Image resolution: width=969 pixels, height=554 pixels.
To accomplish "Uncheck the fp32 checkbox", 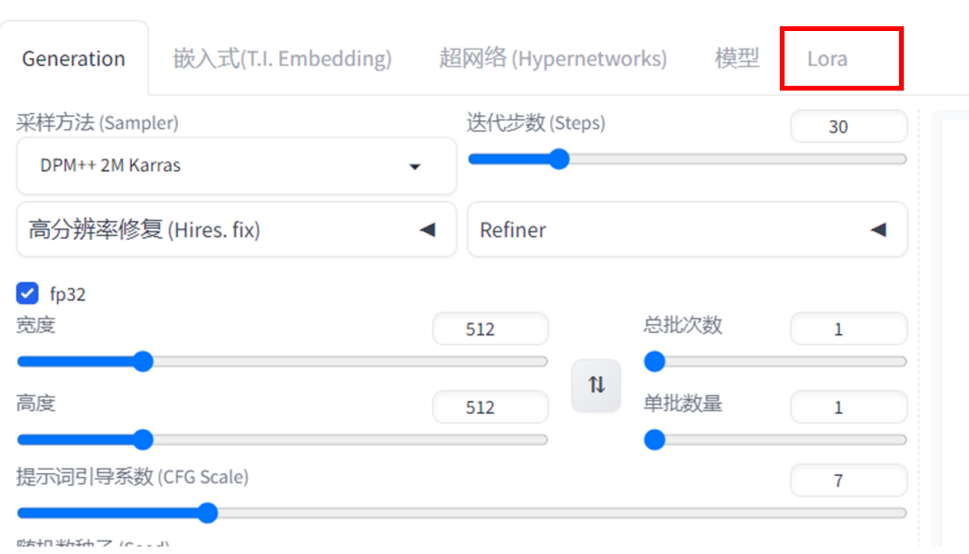I will pyautogui.click(x=28, y=293).
